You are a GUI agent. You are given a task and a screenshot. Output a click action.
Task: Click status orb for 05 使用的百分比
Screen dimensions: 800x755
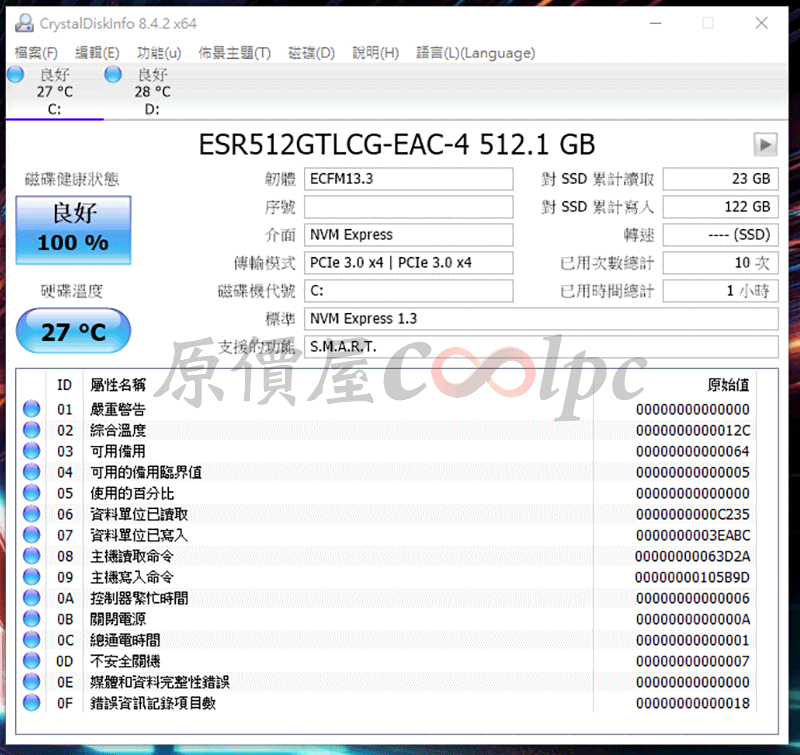pyautogui.click(x=32, y=493)
